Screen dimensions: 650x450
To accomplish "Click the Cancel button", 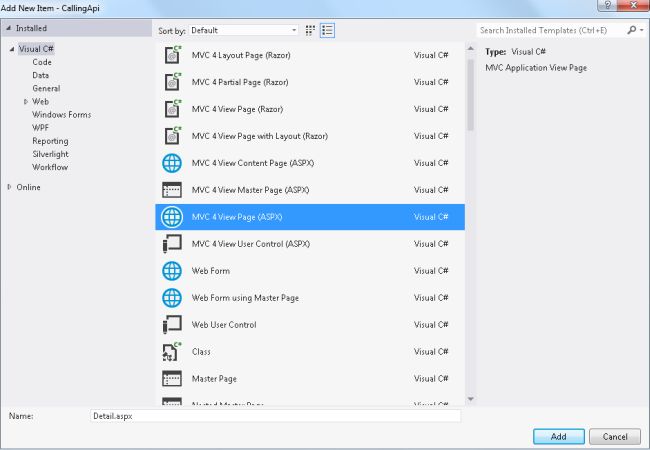I will click(615, 436).
